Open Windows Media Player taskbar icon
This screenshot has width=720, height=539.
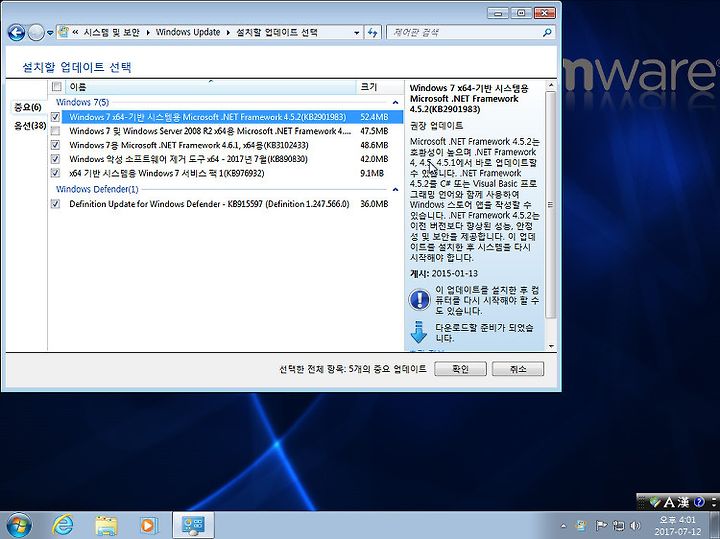click(149, 525)
